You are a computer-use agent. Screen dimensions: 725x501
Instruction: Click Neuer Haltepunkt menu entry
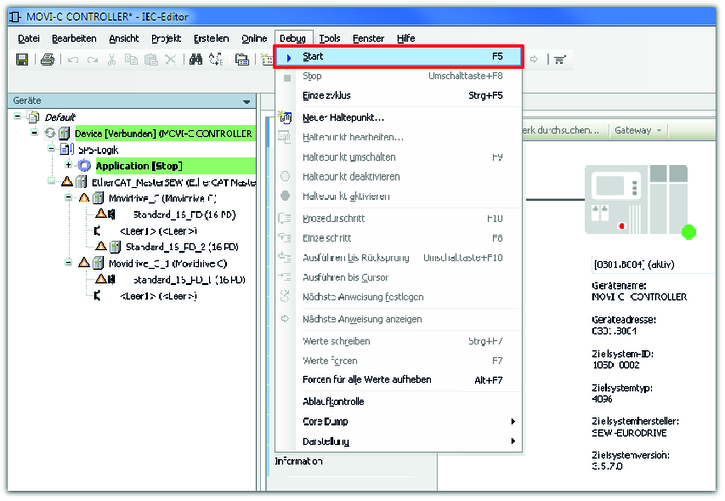(x=343, y=117)
